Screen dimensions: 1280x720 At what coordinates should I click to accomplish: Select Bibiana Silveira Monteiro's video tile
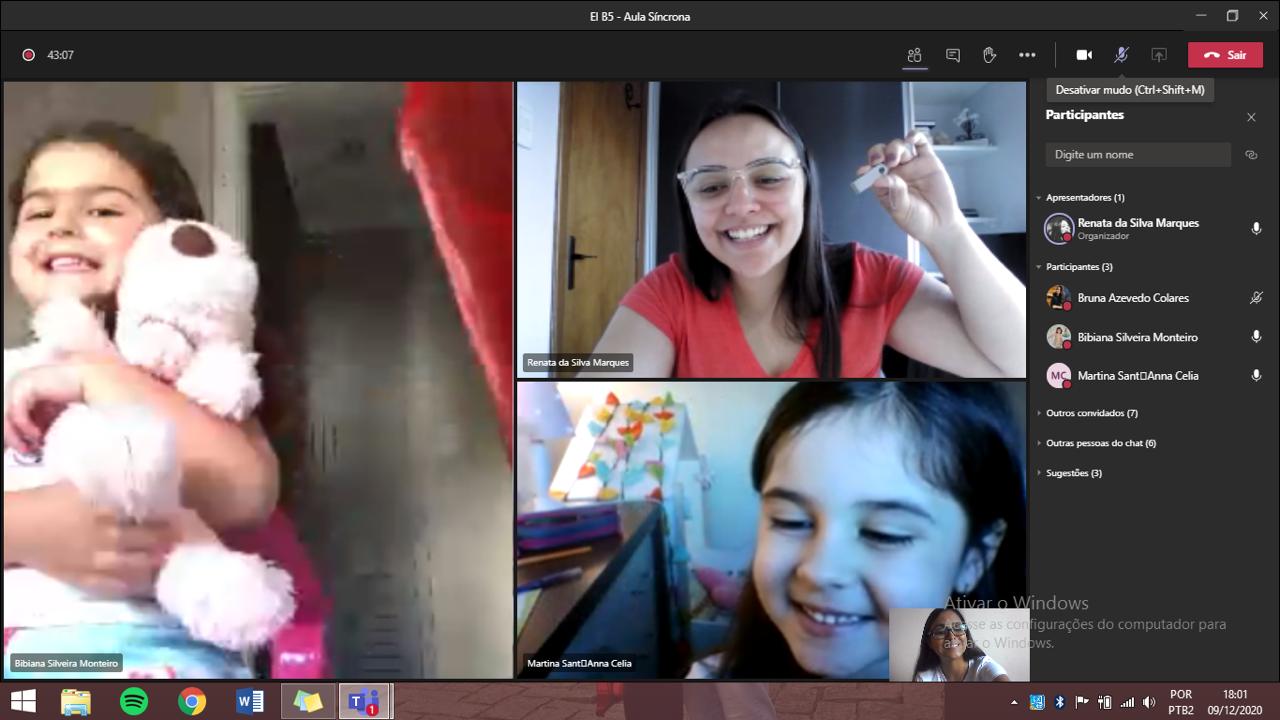(258, 380)
